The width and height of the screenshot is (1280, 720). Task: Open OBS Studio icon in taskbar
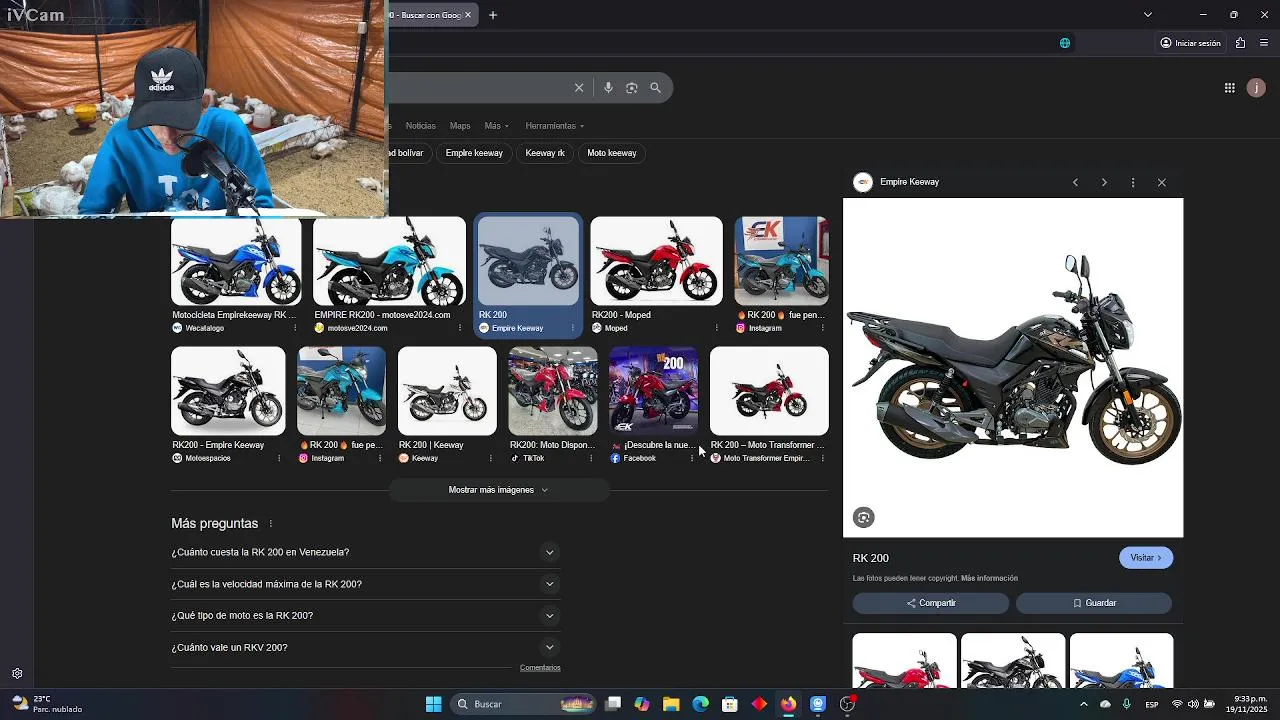847,704
